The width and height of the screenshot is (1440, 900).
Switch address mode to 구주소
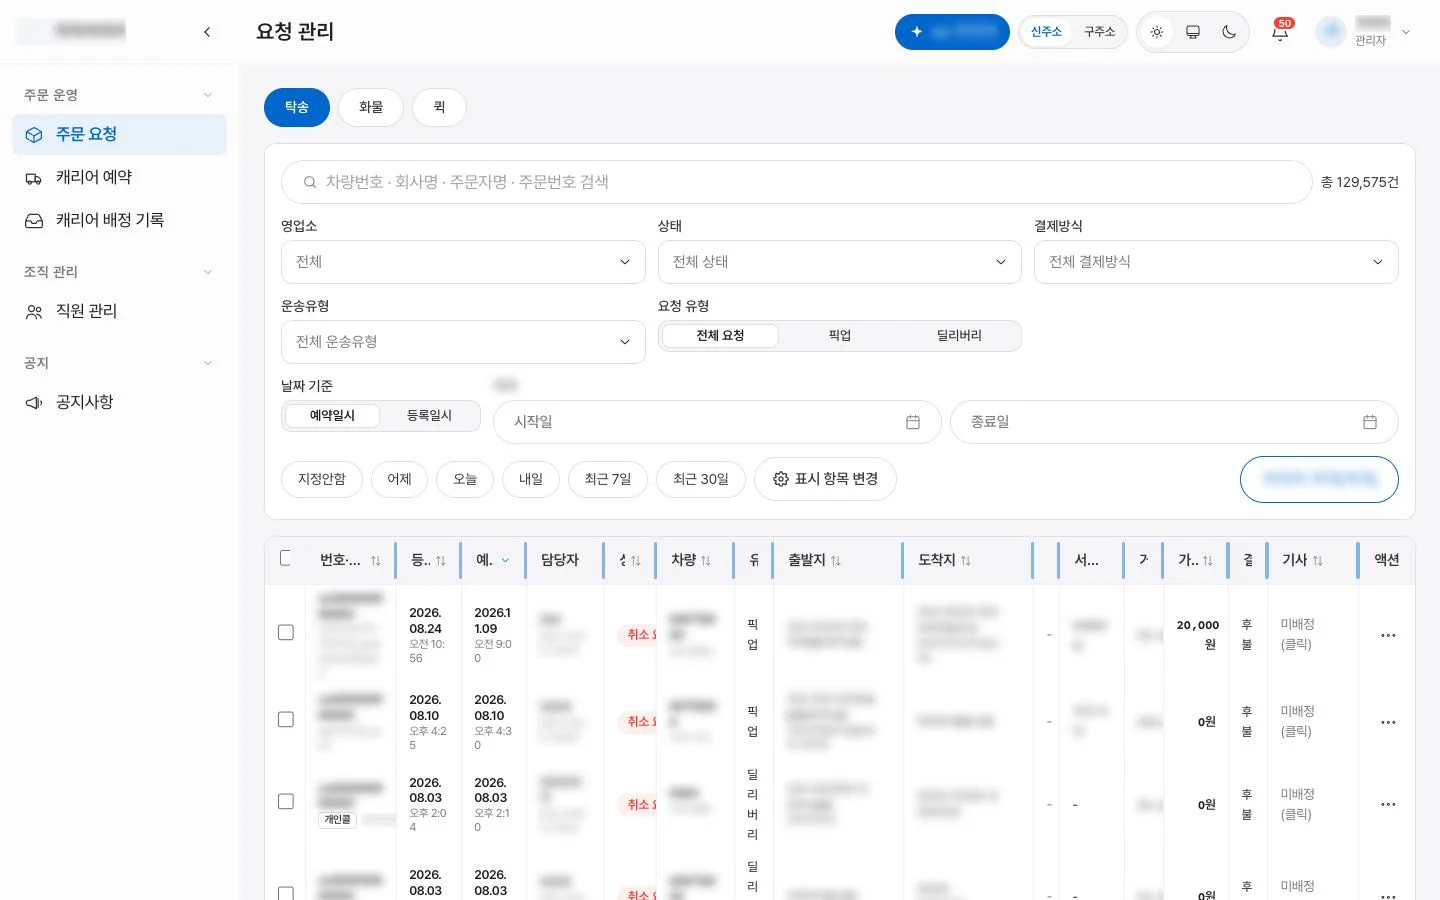(1099, 32)
